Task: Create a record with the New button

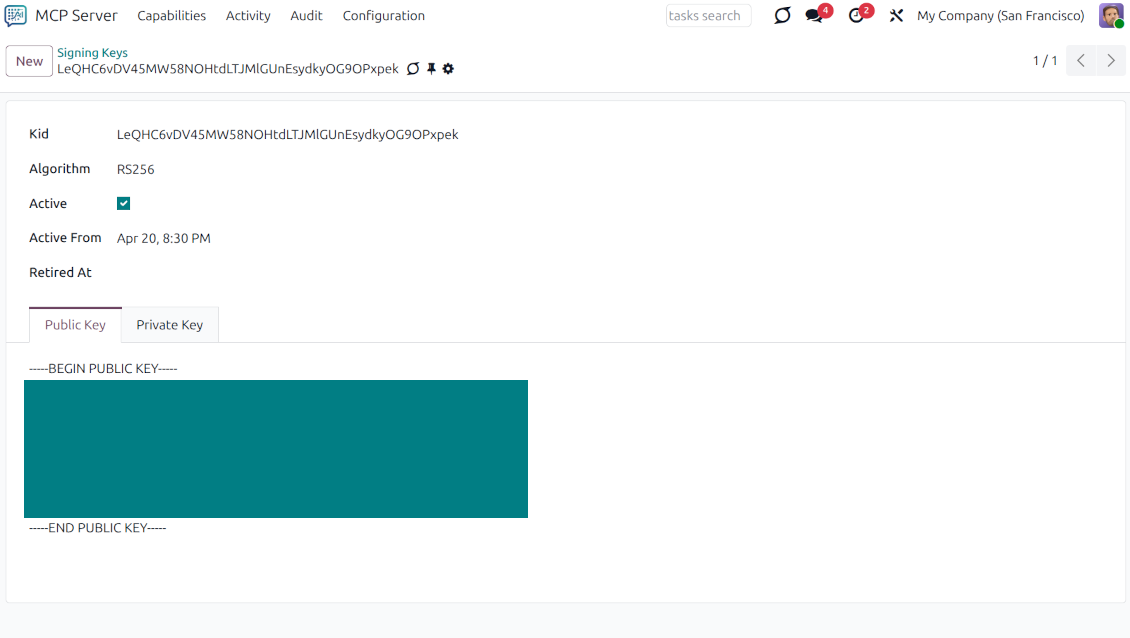Action: [x=28, y=60]
